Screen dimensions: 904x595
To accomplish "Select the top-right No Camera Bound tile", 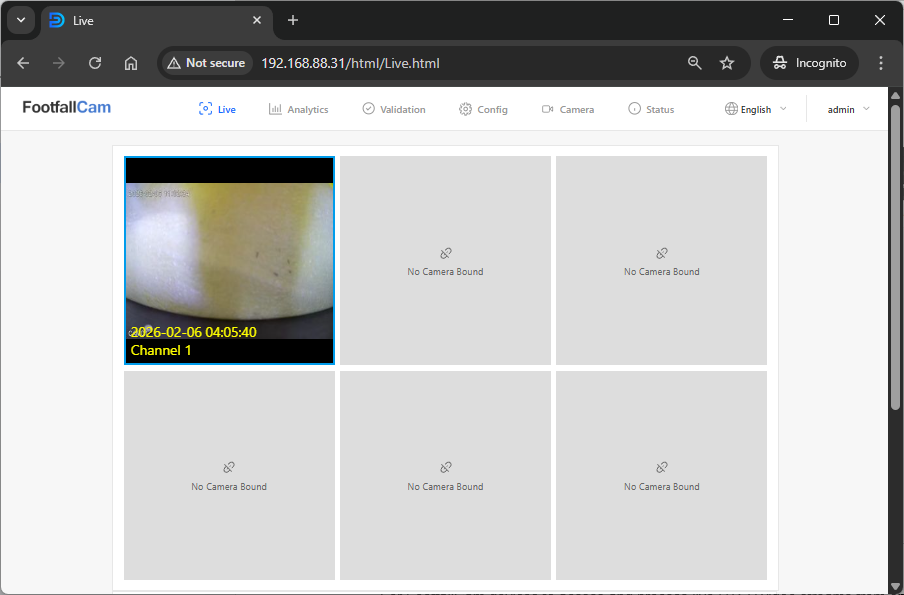I will click(x=661, y=260).
